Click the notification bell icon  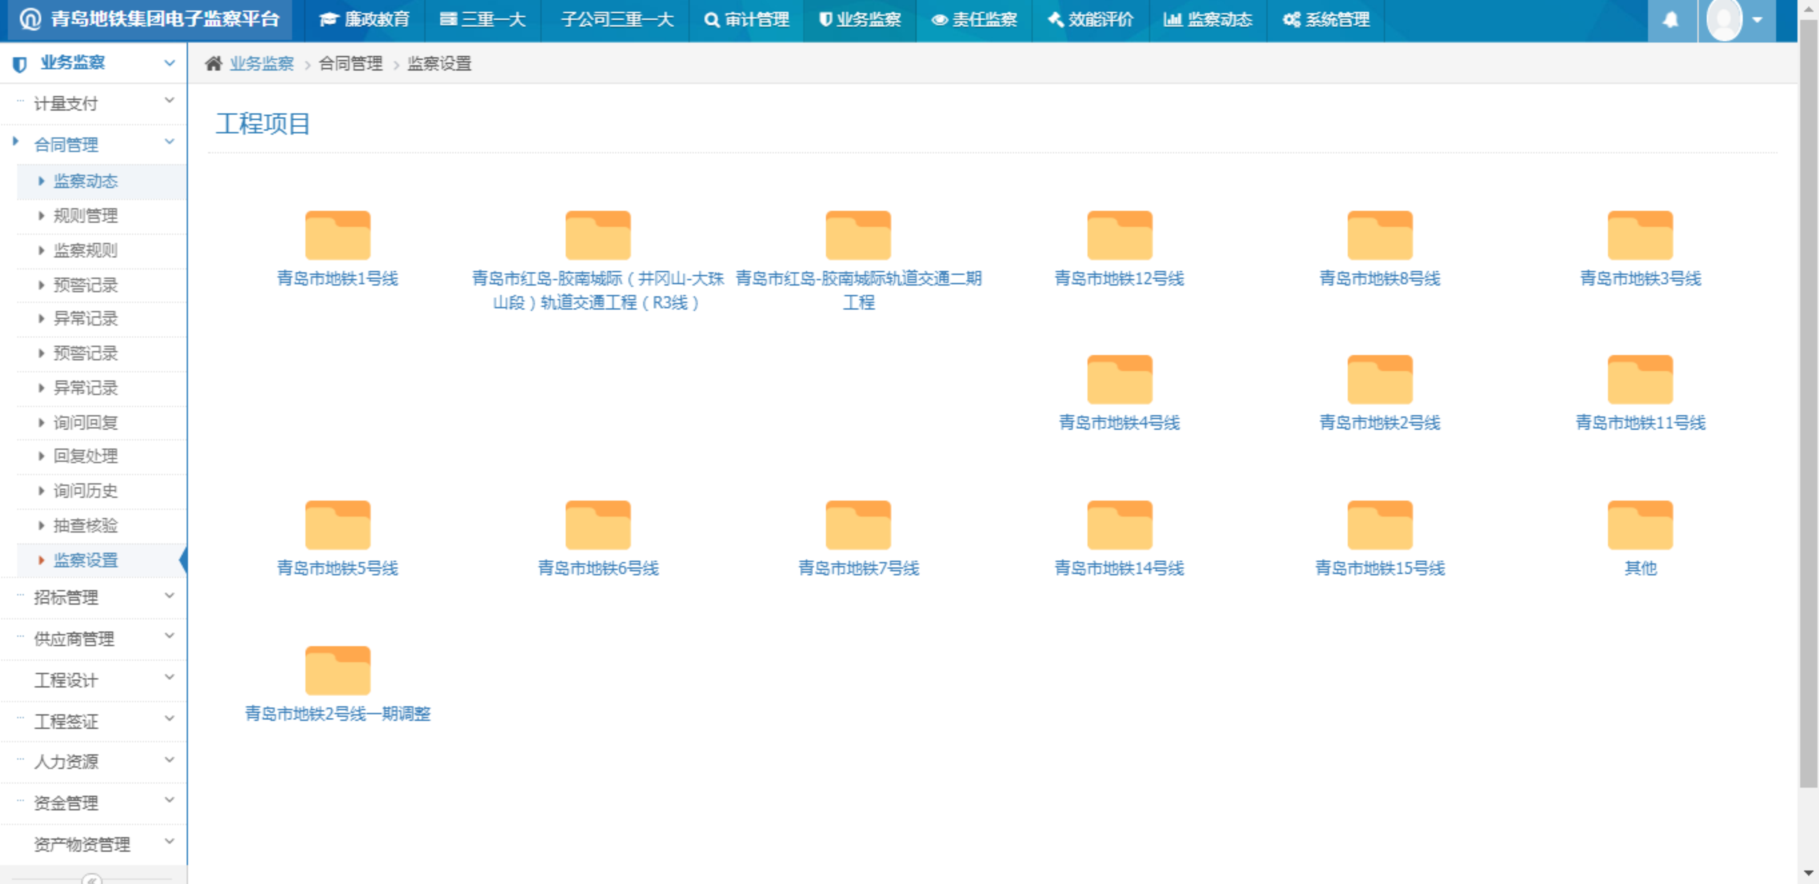[1670, 20]
